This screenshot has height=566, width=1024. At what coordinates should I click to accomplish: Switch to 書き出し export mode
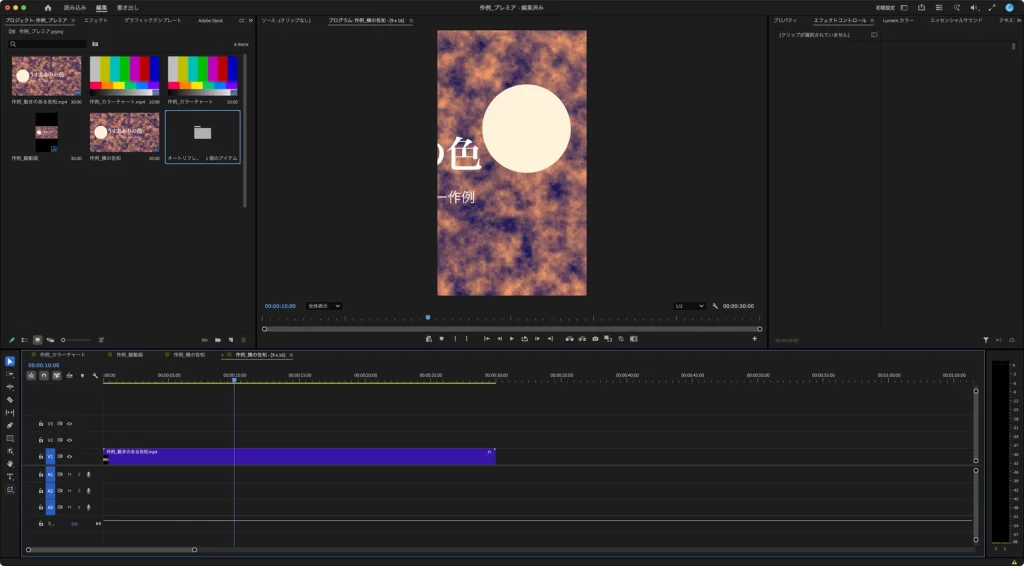pos(127,8)
